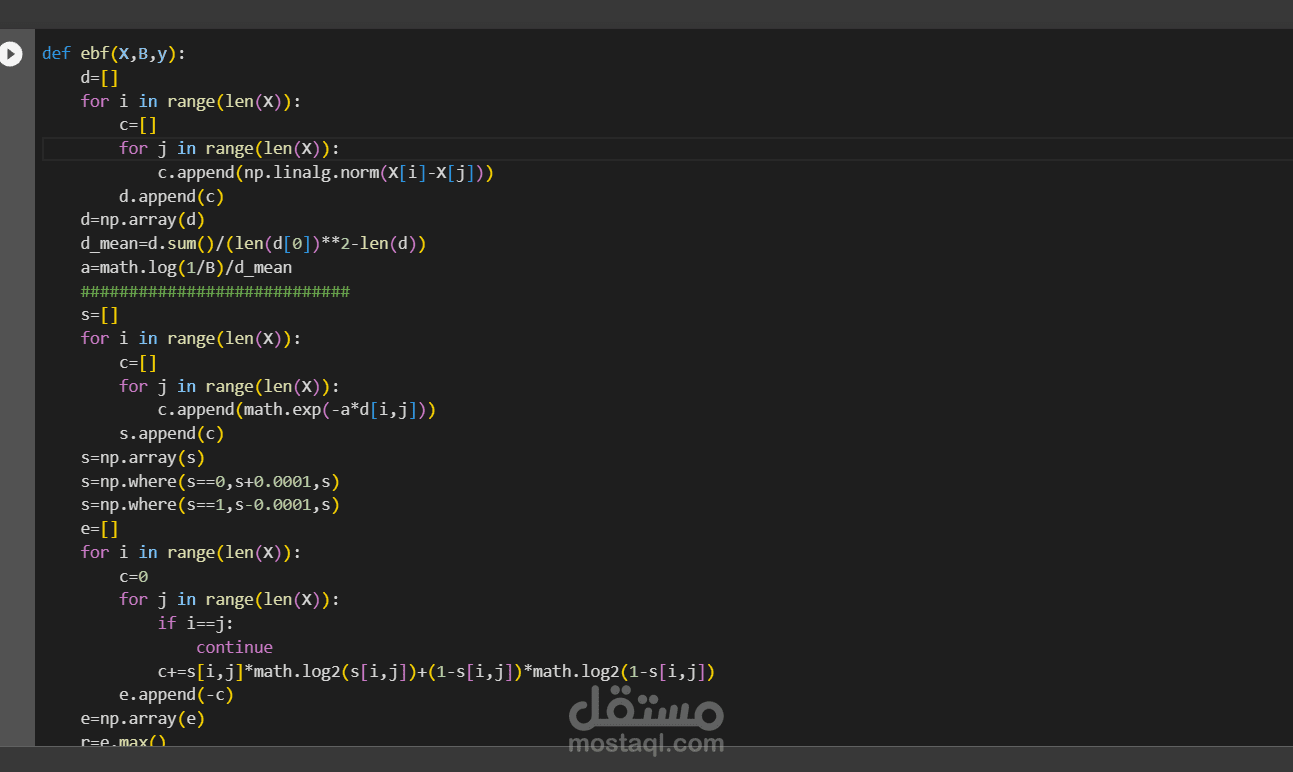Click the 'def ebf(X,B,y):' function definition line
The image size is (1293, 772).
tap(114, 54)
